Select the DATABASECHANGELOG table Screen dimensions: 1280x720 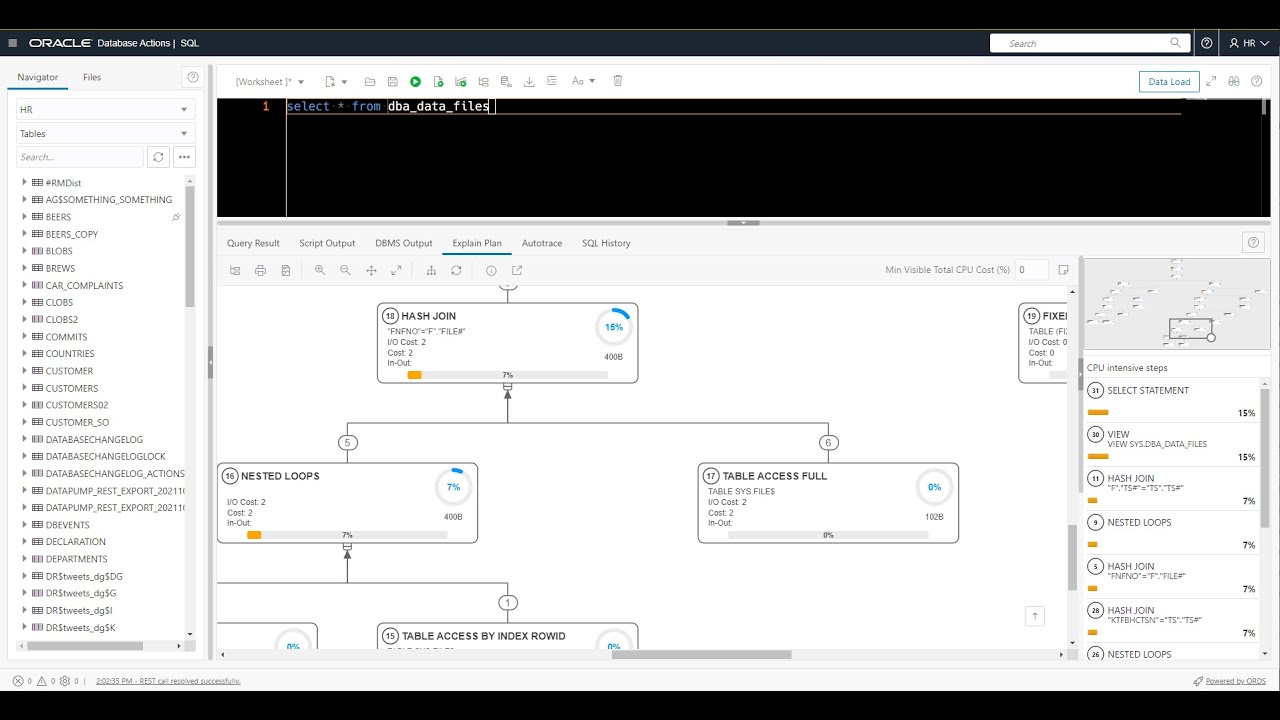94,439
